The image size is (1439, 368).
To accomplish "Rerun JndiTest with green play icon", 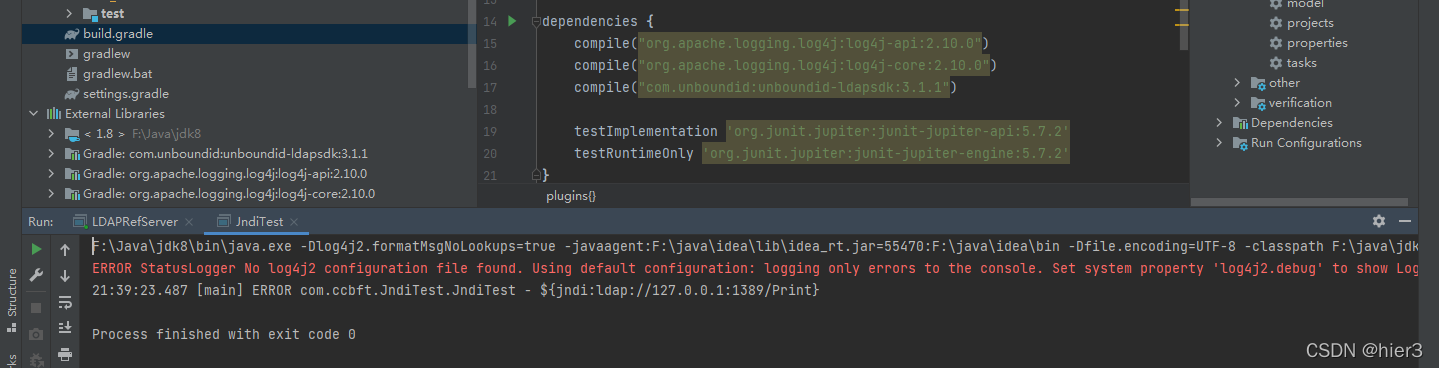I will pos(37,249).
